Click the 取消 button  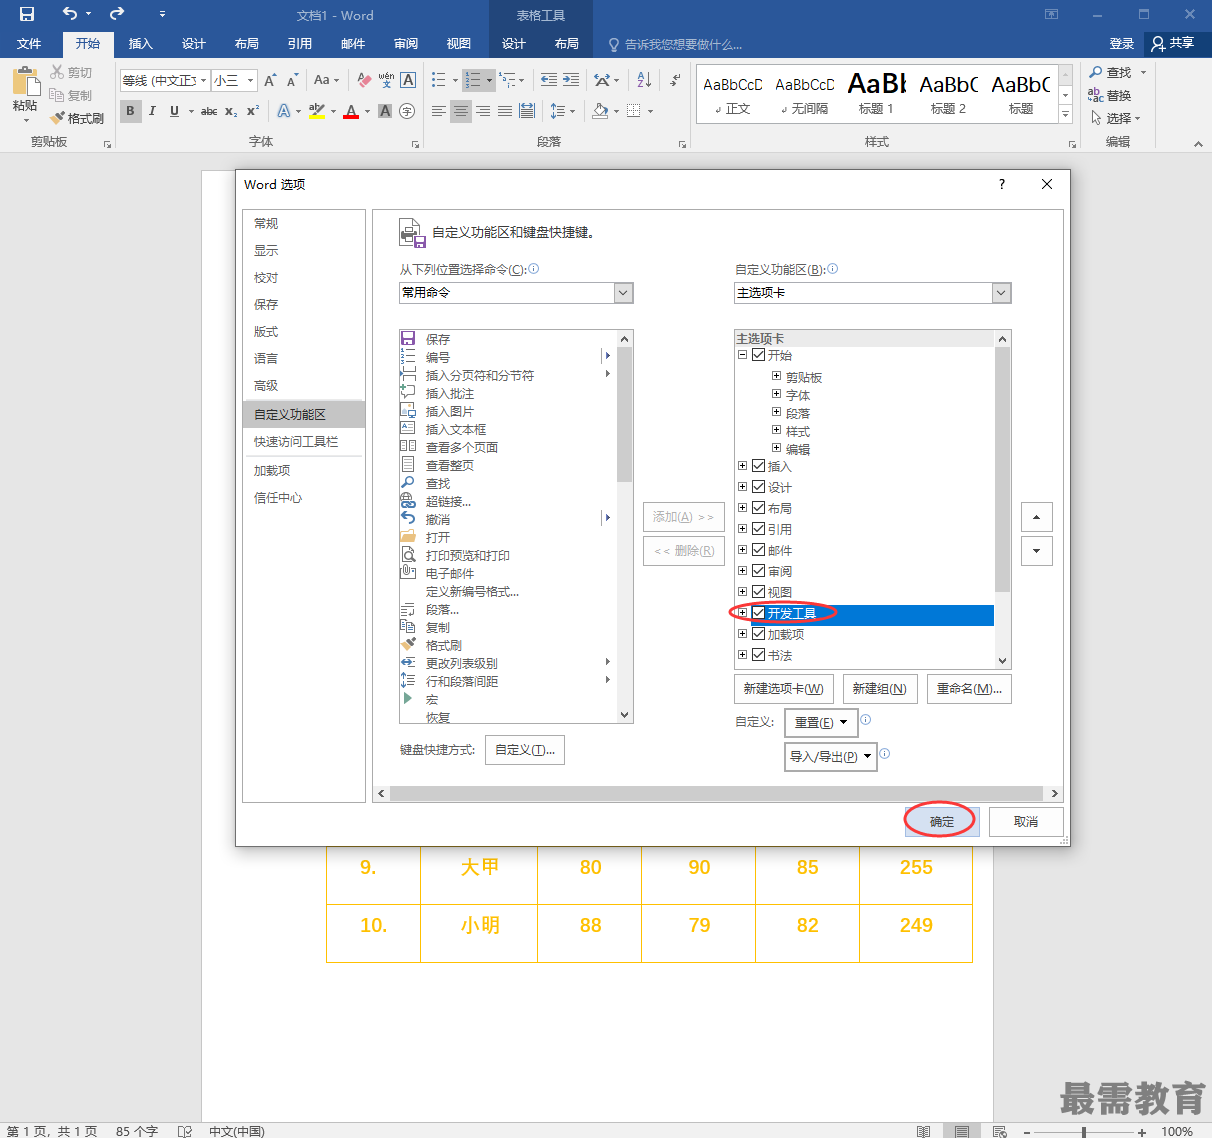click(x=1026, y=822)
